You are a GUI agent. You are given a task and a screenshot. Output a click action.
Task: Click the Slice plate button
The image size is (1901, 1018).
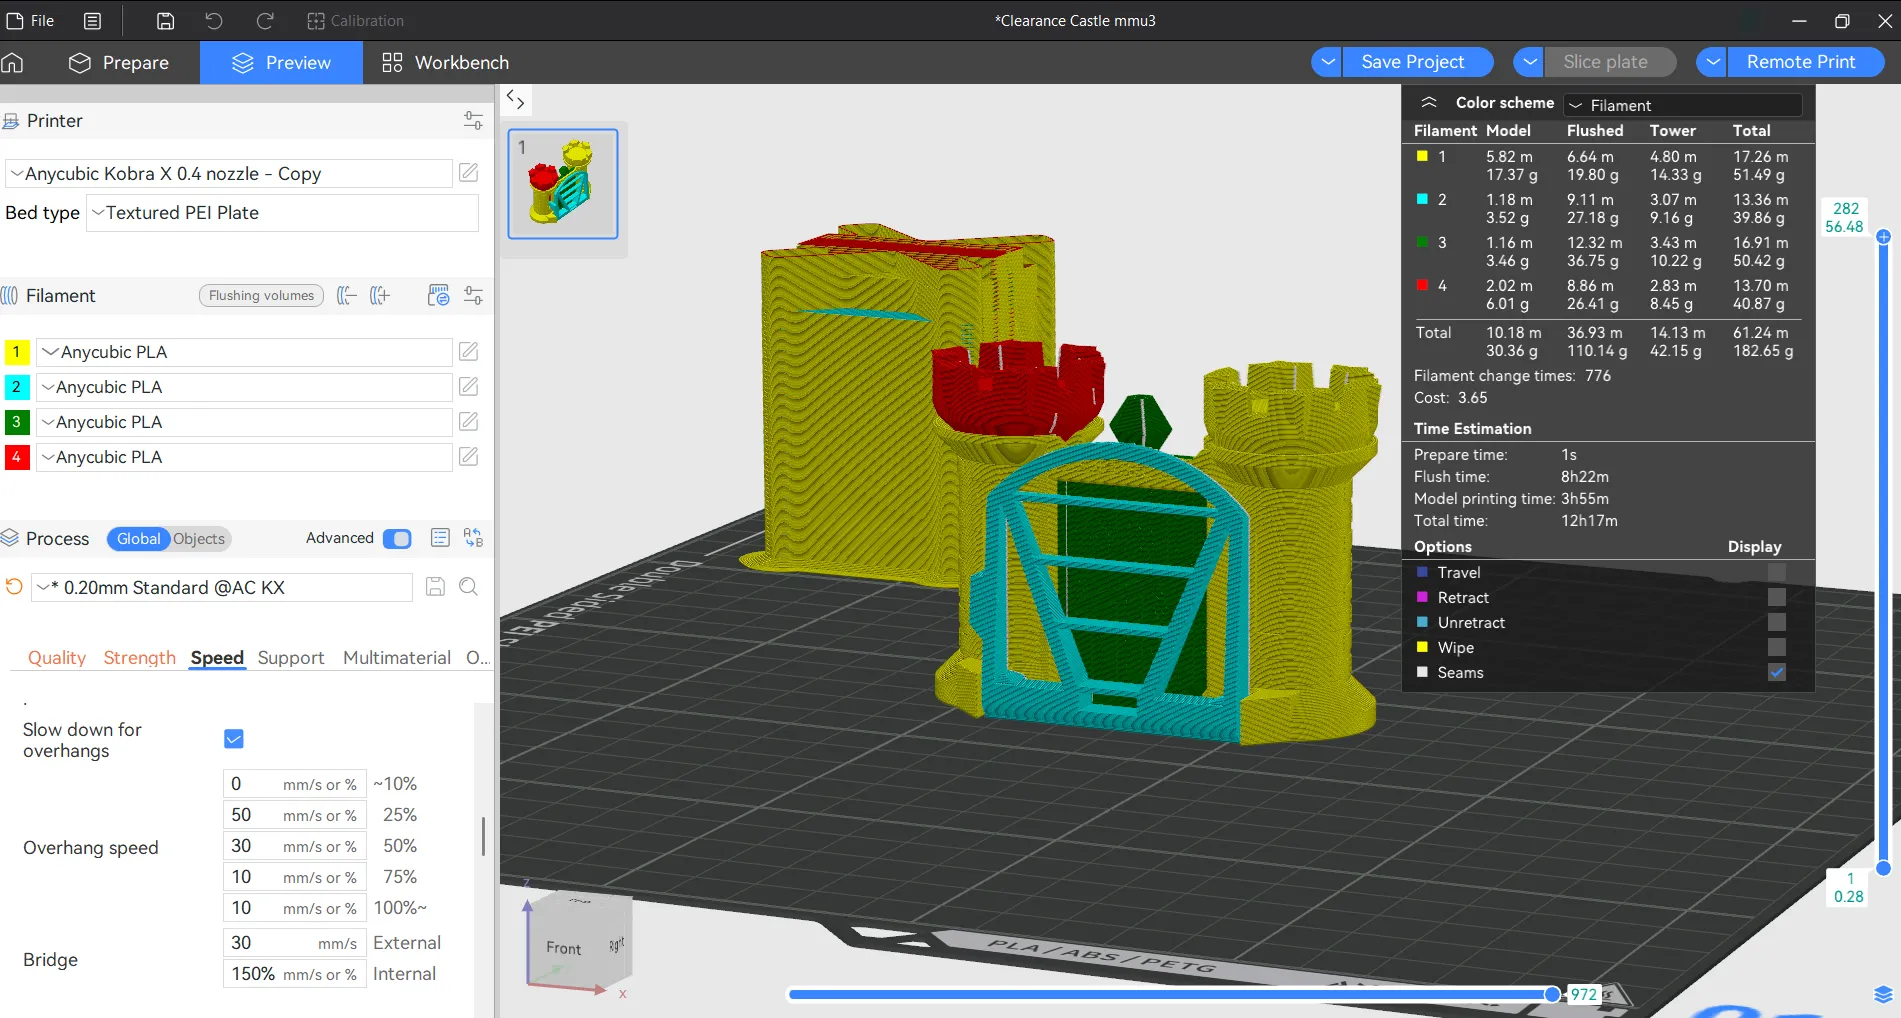click(x=1610, y=62)
